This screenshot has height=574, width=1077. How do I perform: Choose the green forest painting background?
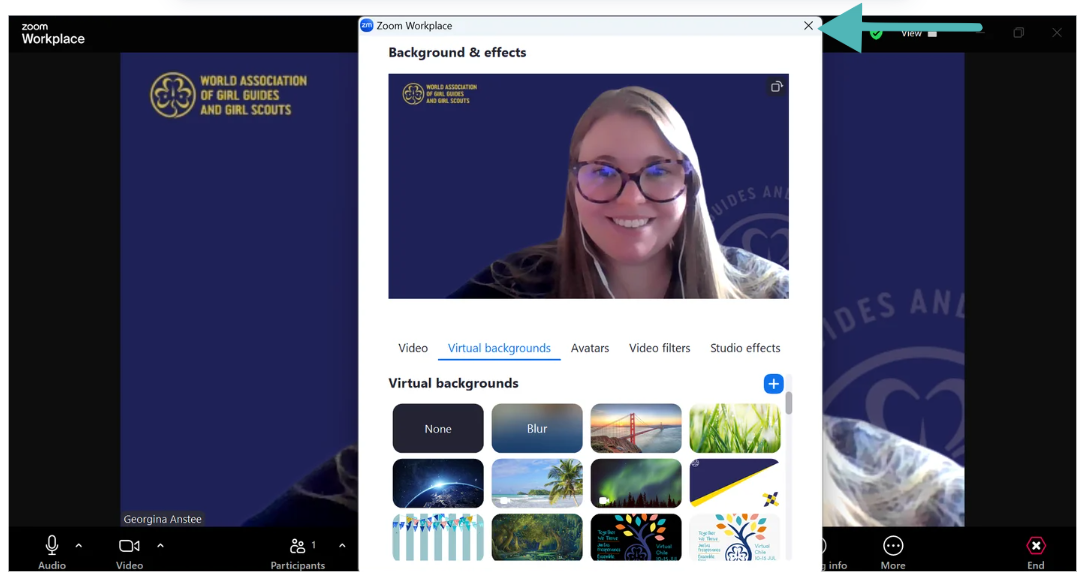click(537, 538)
